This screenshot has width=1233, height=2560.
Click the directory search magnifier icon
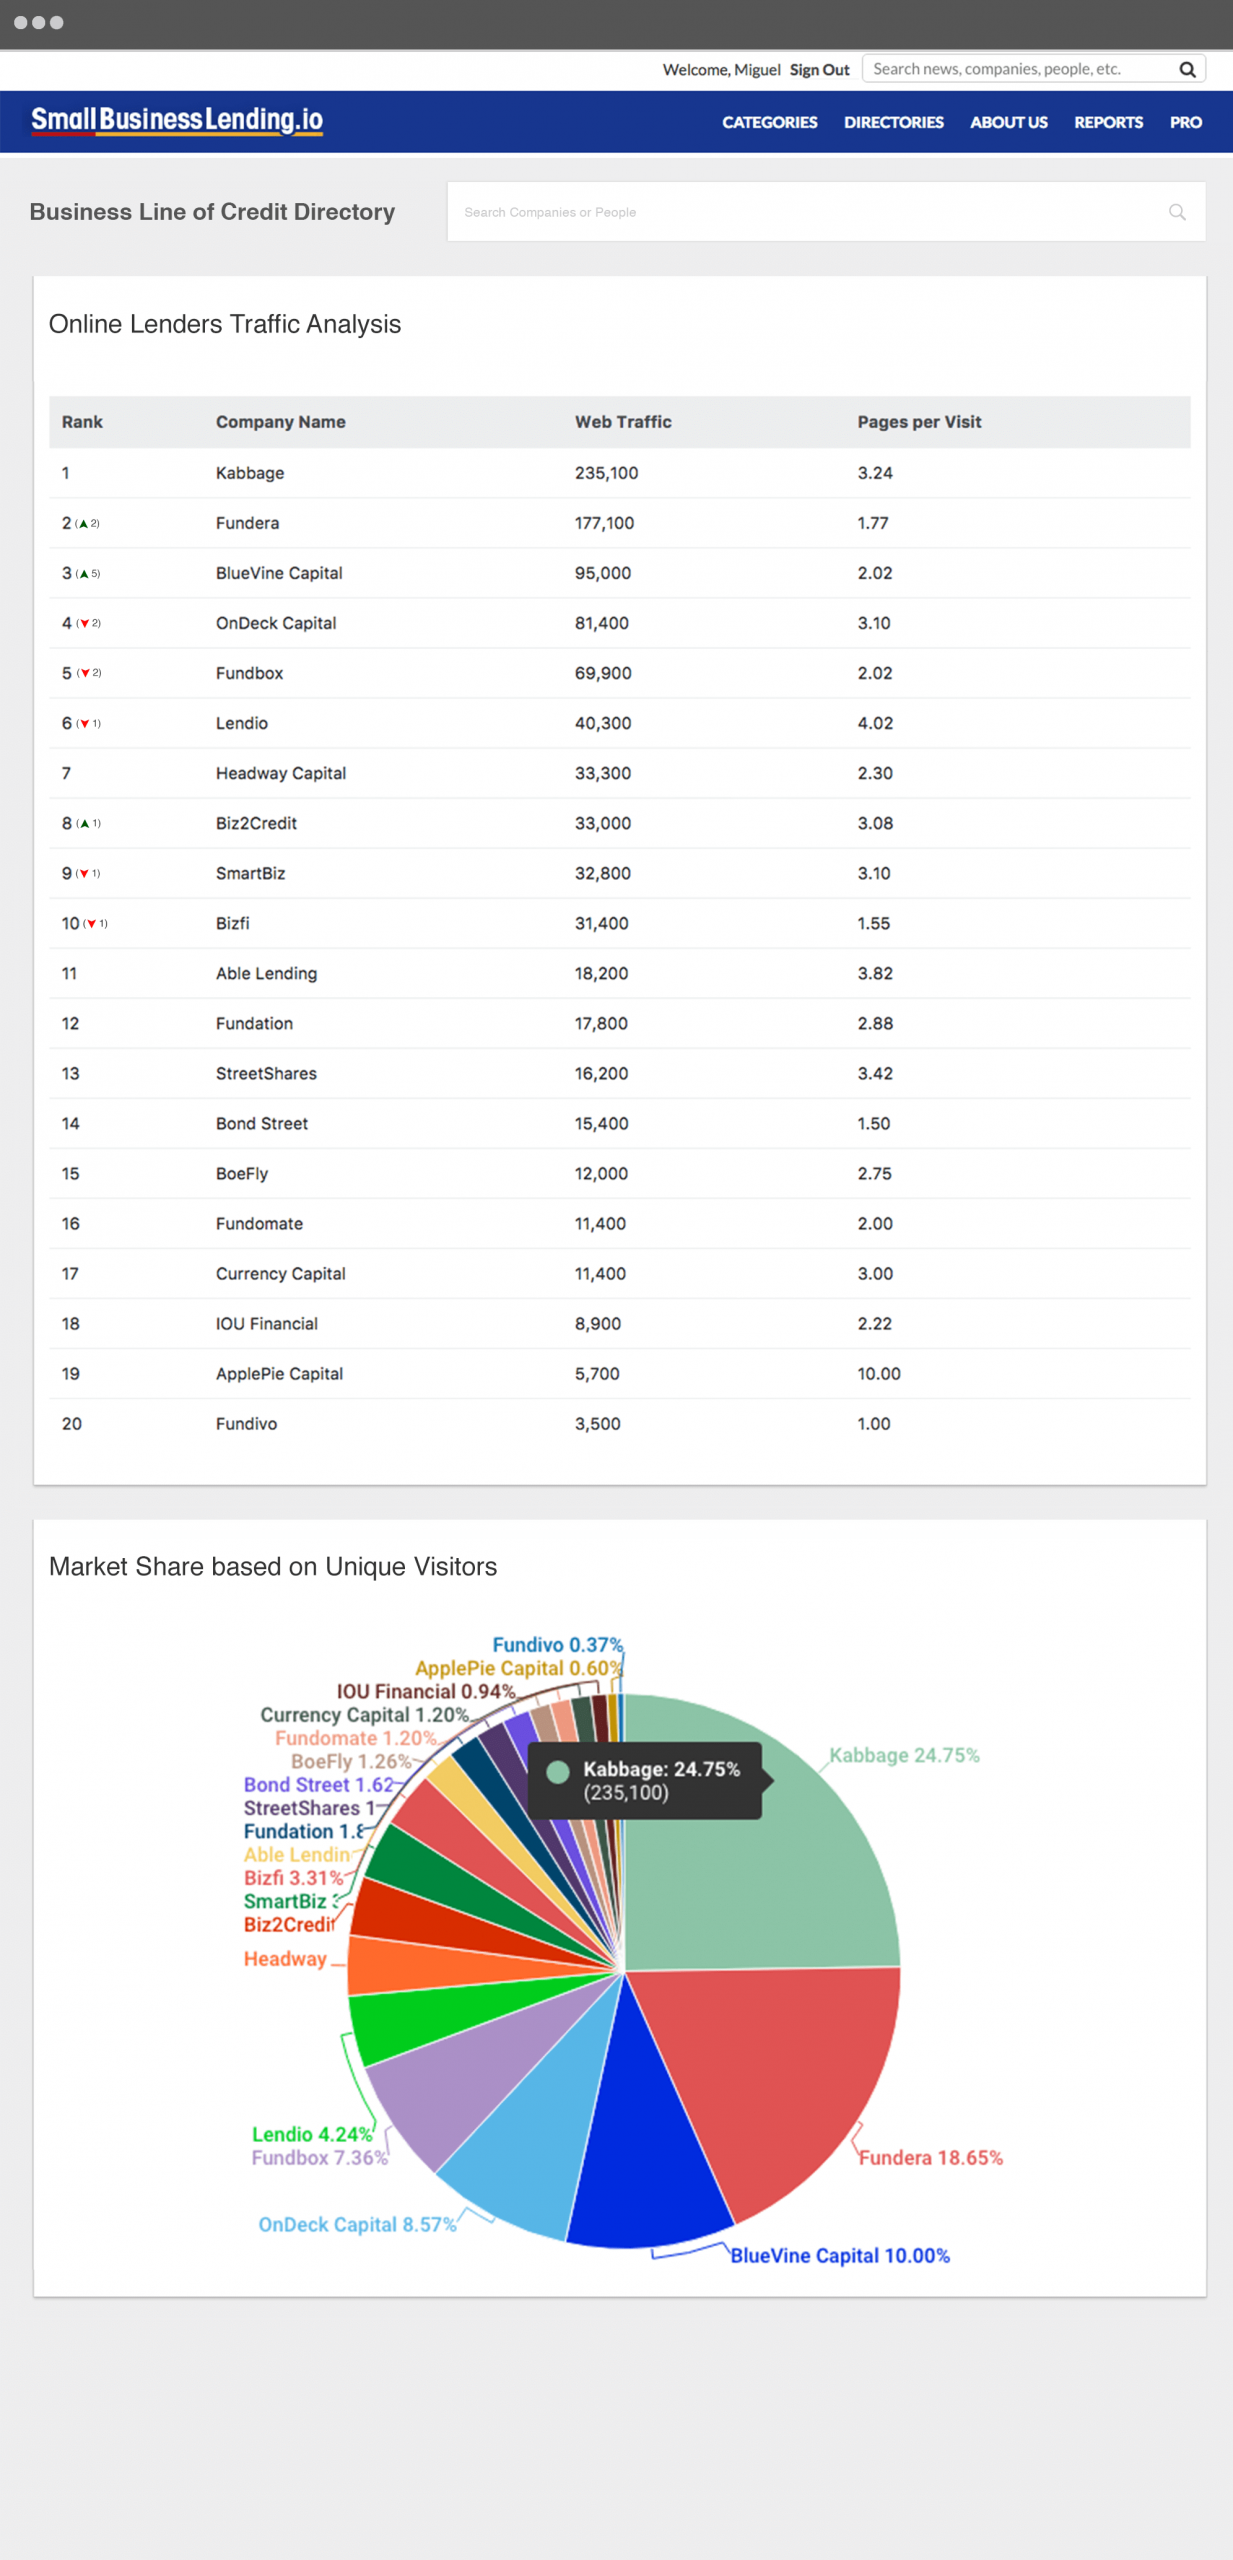pyautogui.click(x=1177, y=212)
